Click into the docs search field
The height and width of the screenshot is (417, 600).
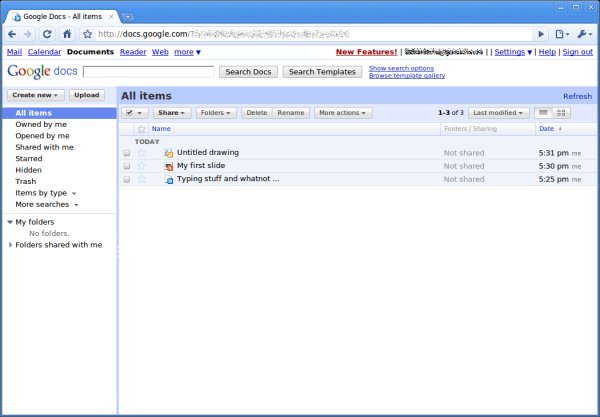point(148,72)
